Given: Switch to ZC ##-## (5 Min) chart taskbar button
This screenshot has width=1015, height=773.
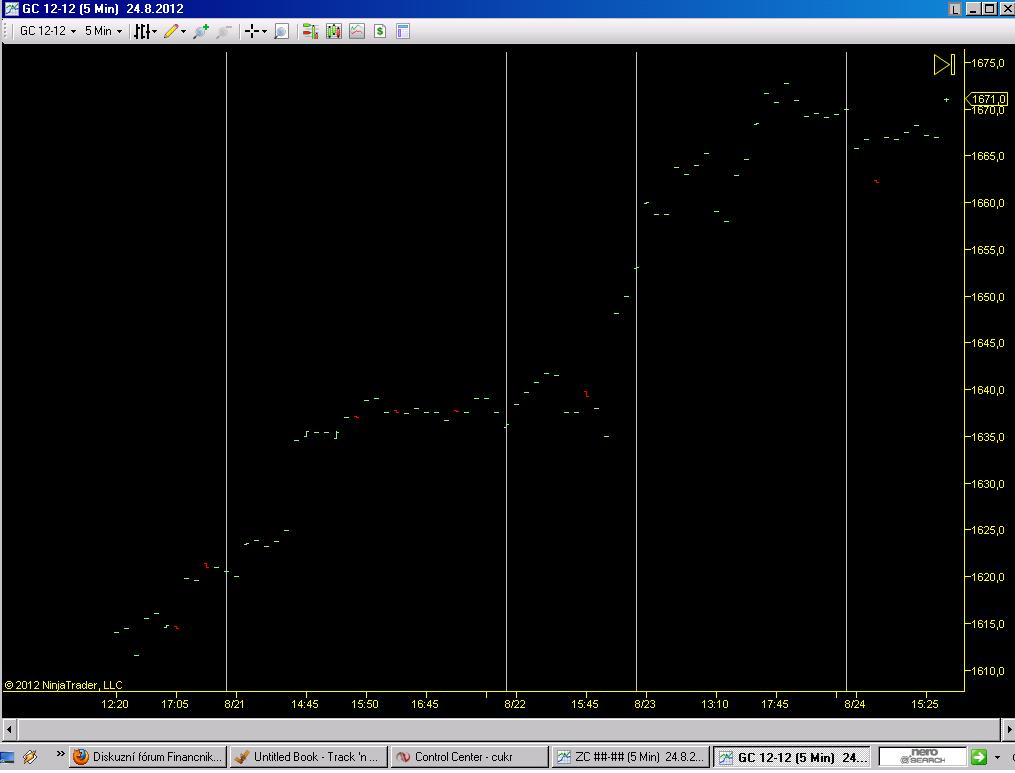Looking at the screenshot, I should [x=630, y=757].
